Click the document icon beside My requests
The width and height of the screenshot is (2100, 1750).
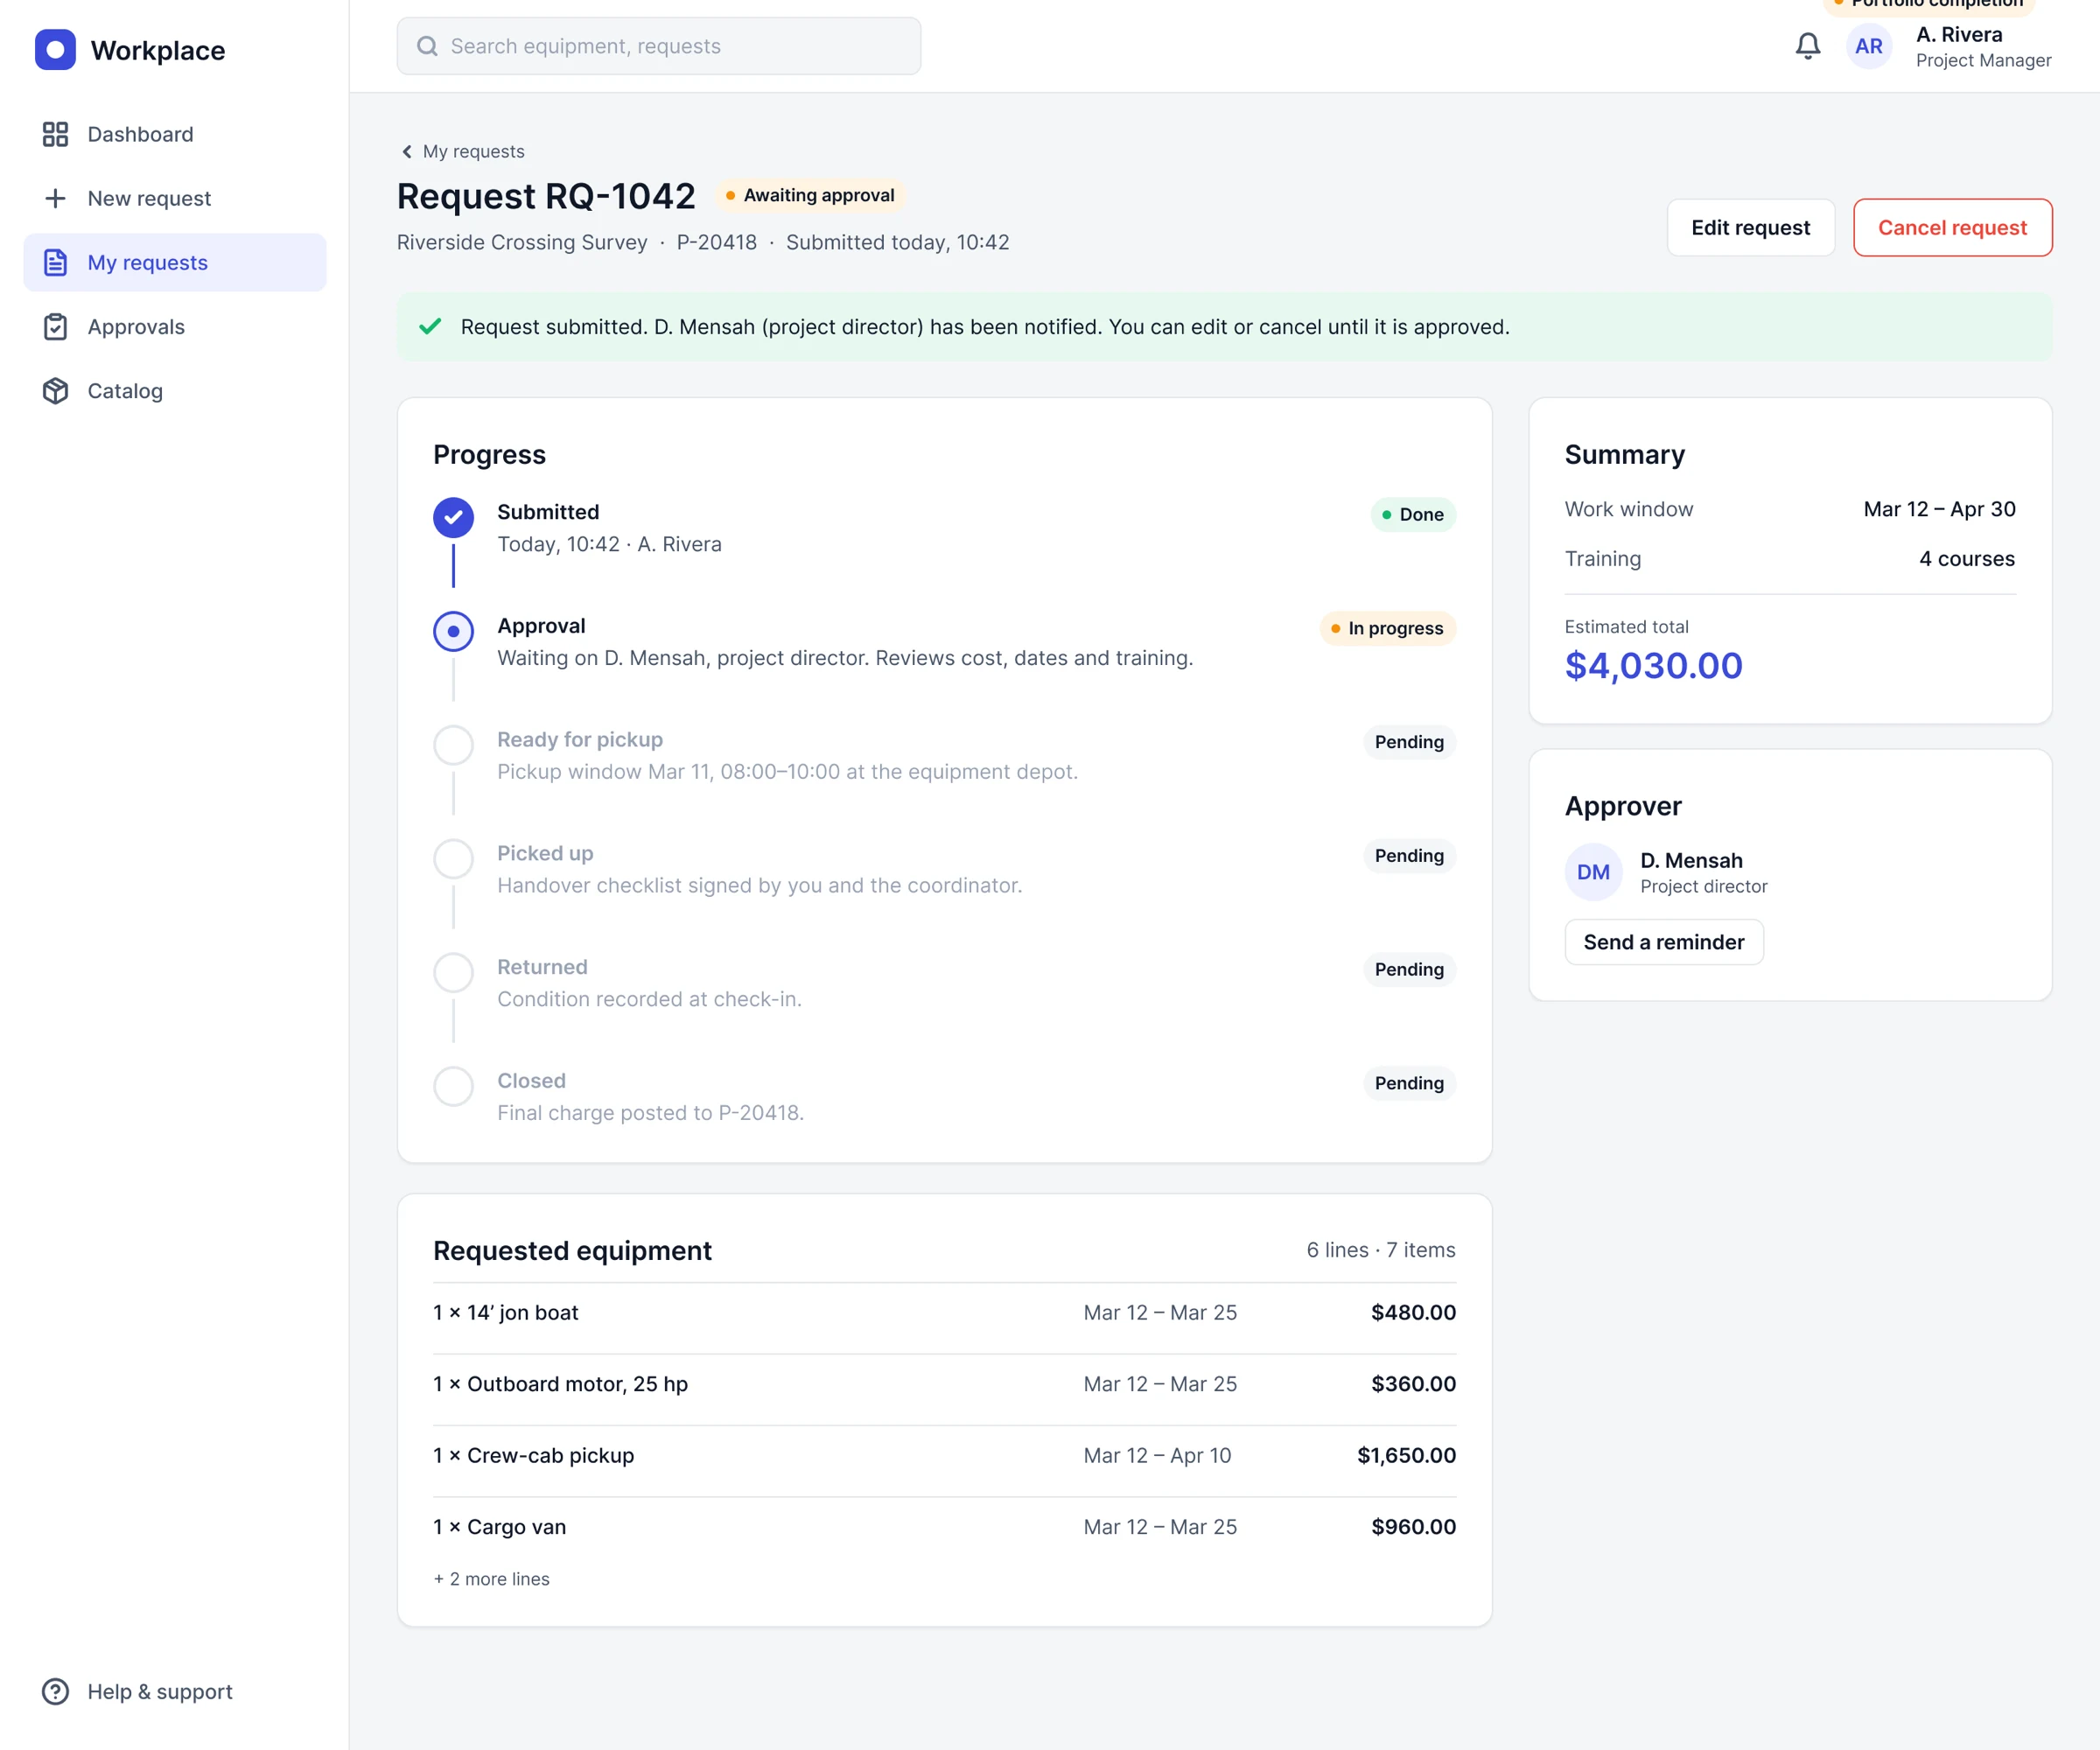tap(55, 262)
